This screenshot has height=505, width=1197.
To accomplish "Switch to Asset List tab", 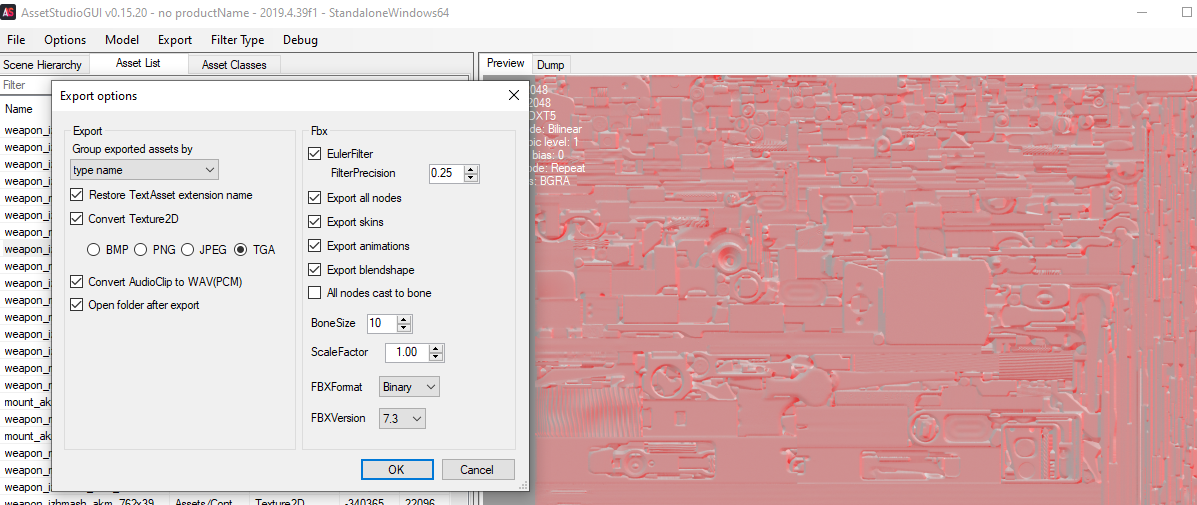I will [138, 63].
